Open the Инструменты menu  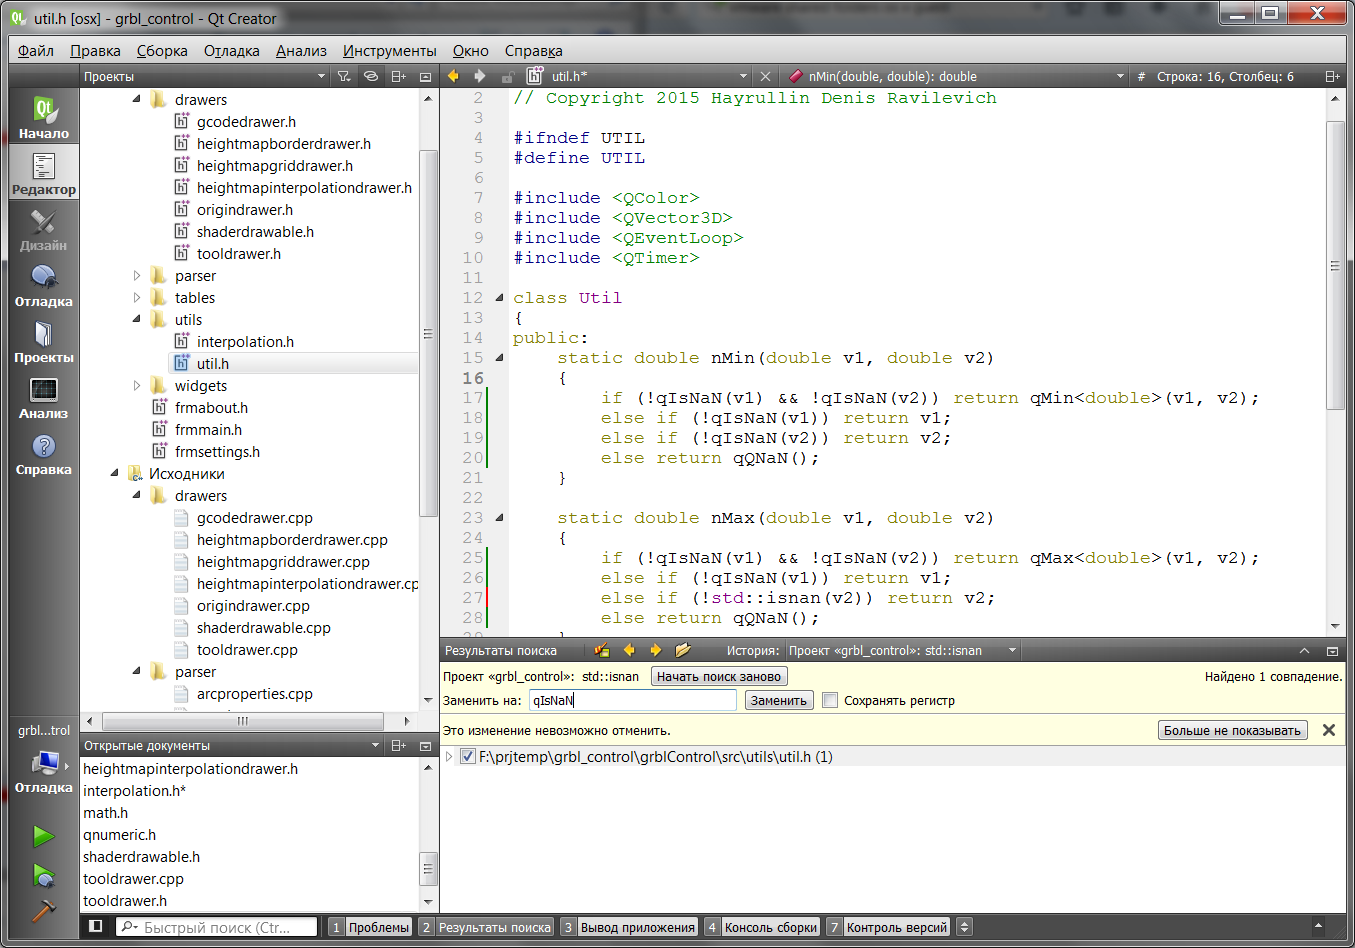[x=390, y=50]
